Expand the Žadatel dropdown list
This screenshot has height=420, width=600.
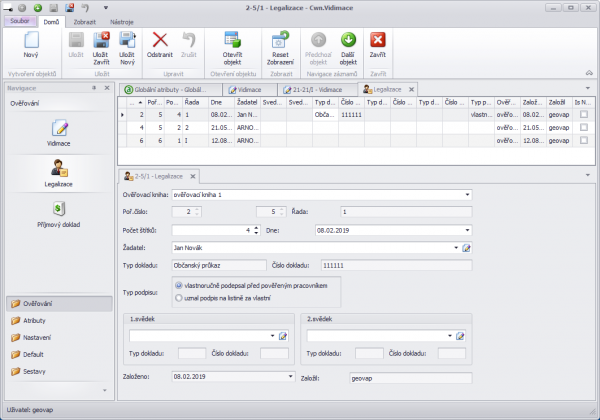tap(456, 247)
